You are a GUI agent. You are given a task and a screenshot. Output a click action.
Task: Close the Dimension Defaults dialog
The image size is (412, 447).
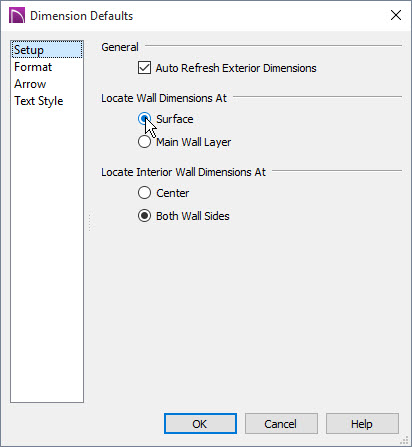point(396,15)
